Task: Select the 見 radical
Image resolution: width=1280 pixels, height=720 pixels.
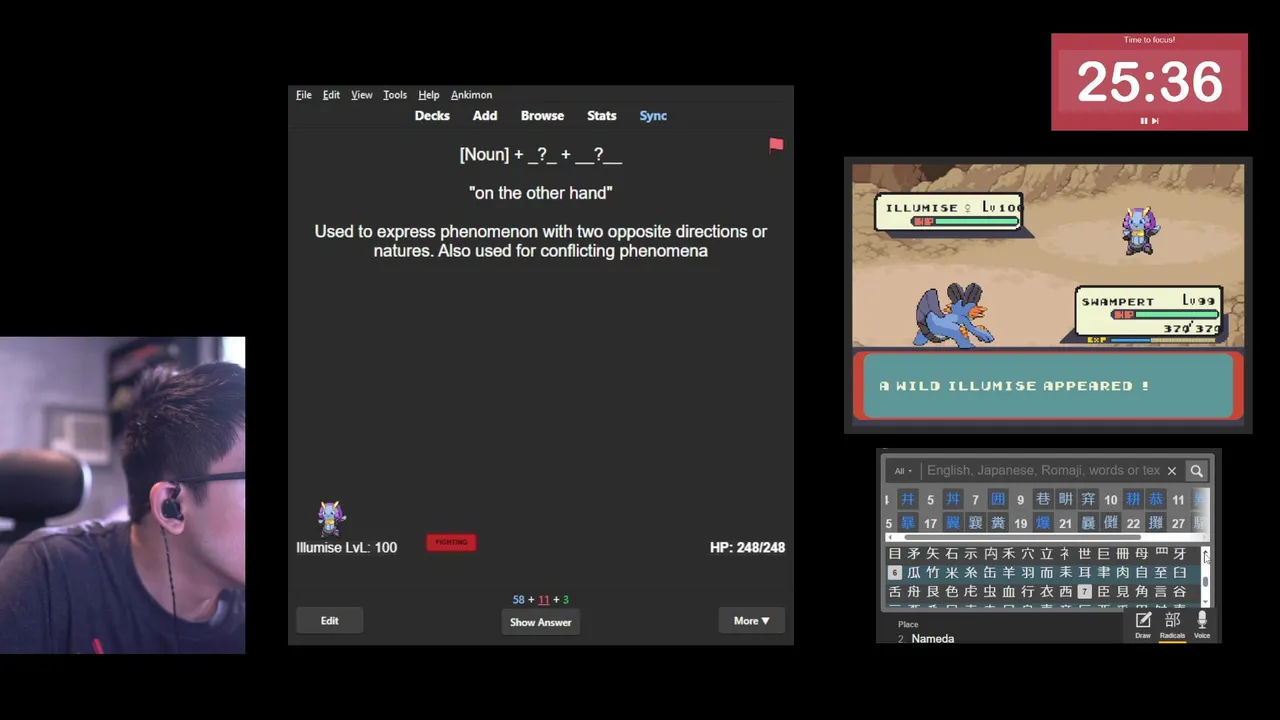Action: 1122,592
